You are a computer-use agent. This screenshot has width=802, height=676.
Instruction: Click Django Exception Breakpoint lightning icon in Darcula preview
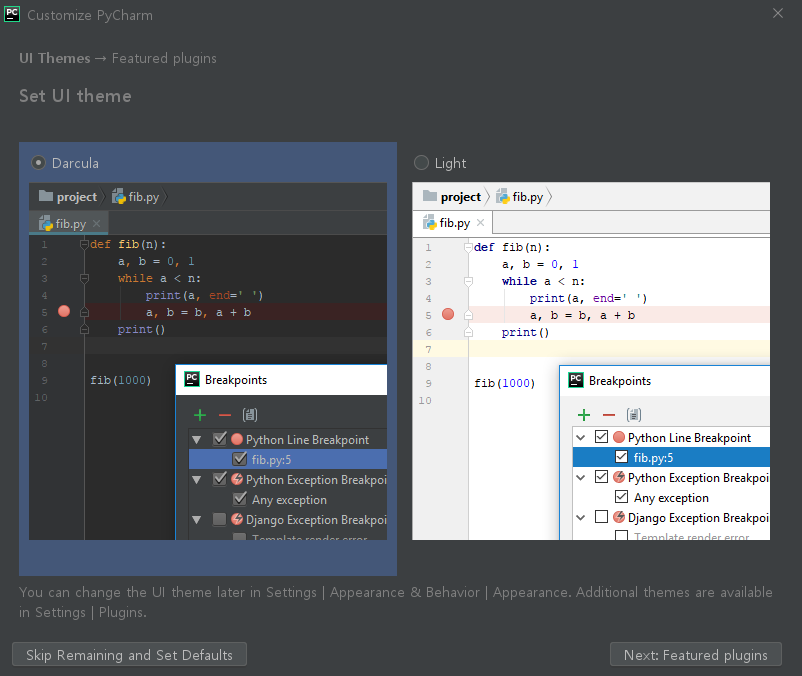pyautogui.click(x=237, y=519)
